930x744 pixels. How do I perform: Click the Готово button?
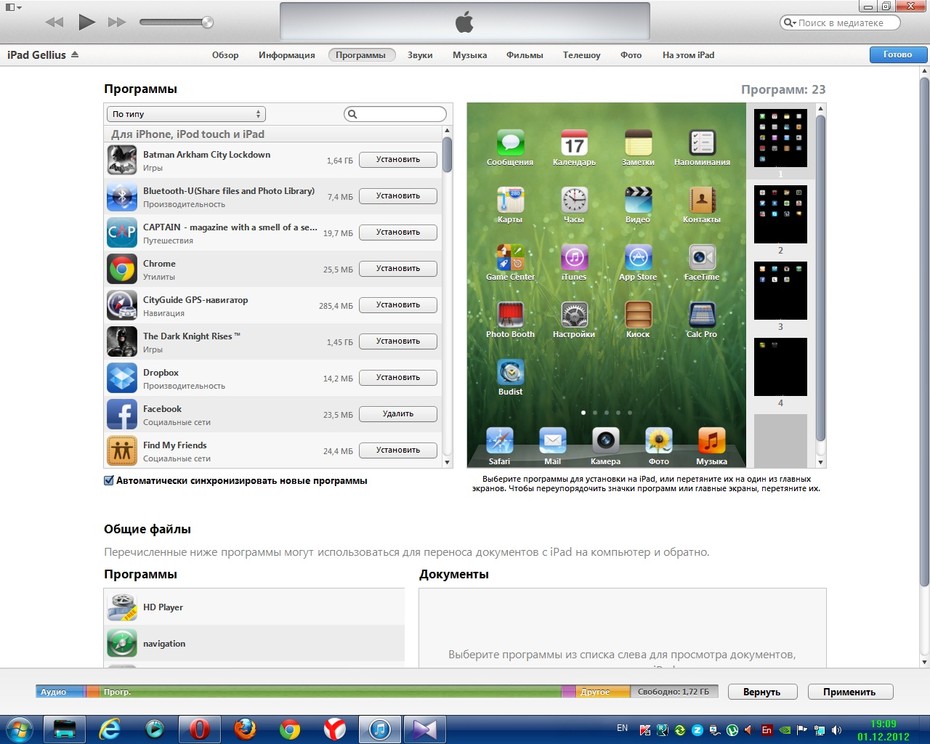(x=897, y=54)
